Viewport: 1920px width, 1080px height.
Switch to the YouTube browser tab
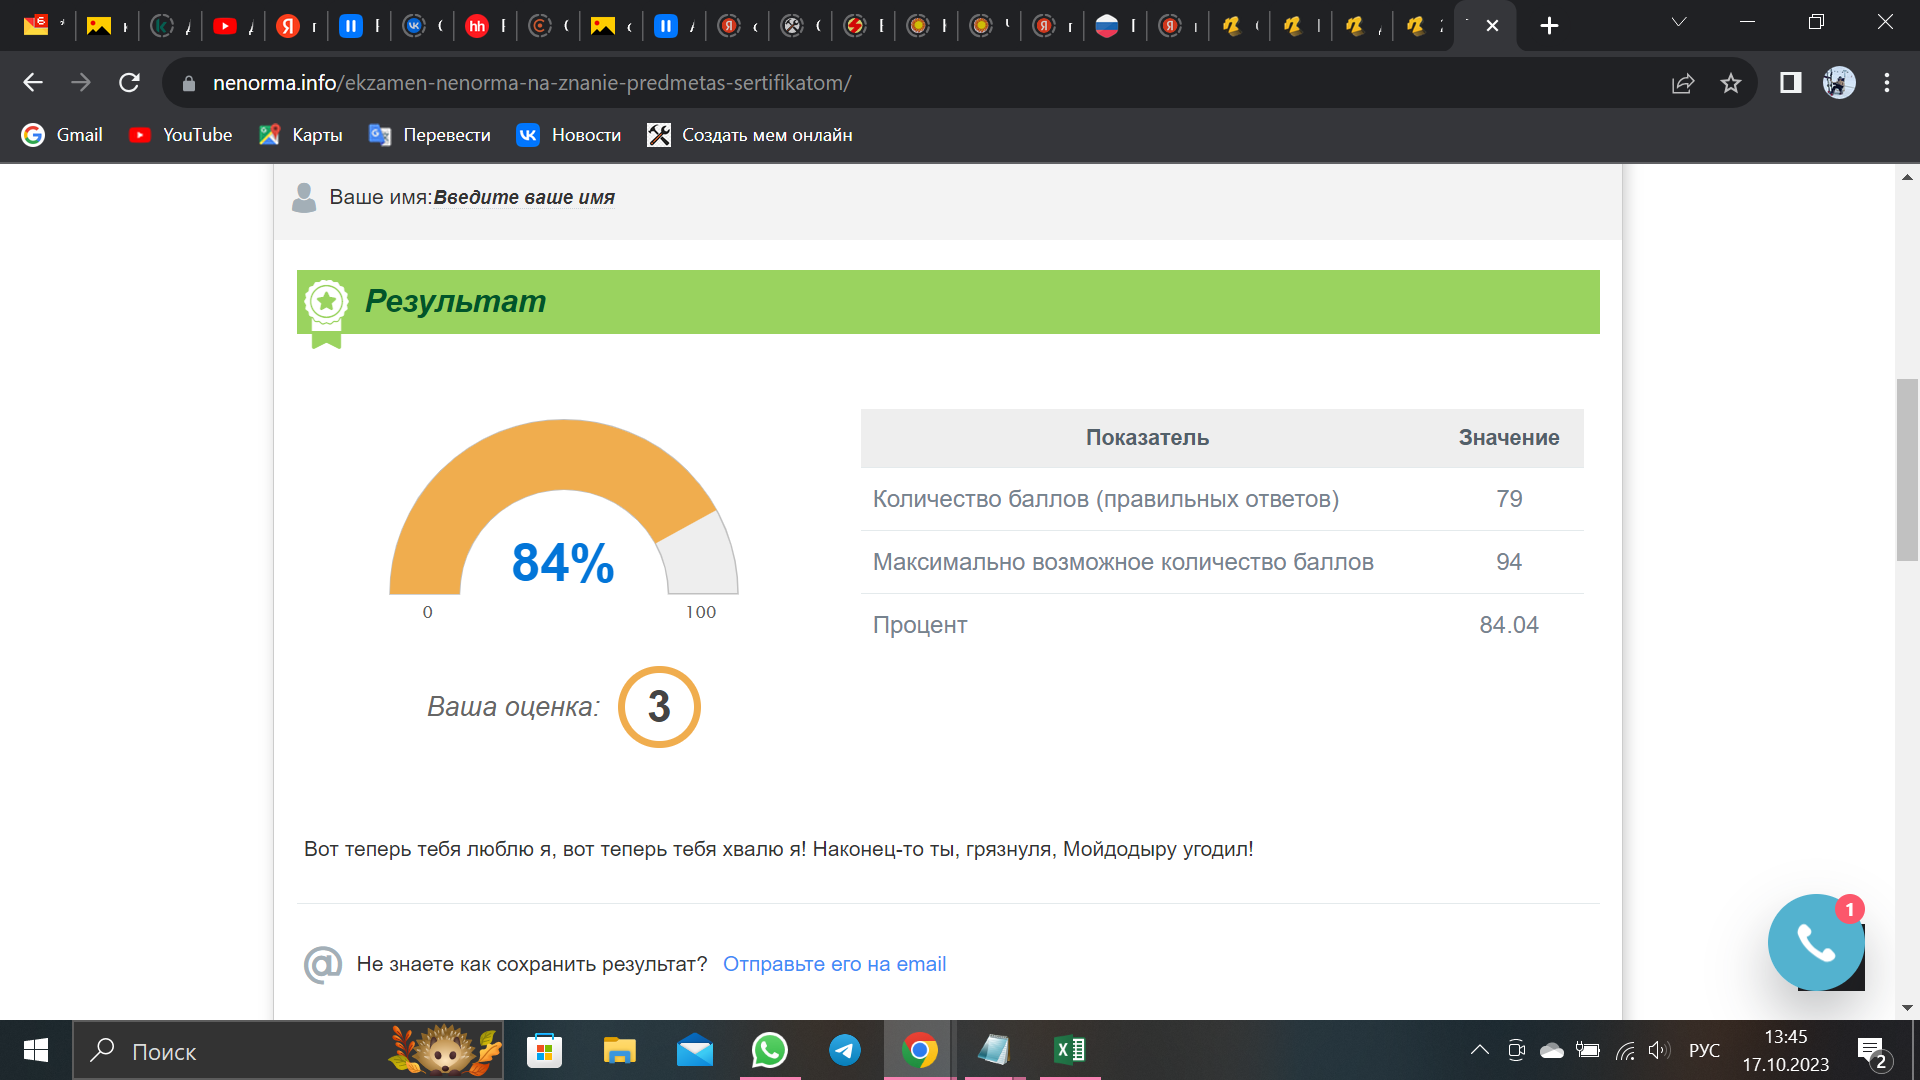point(226,26)
